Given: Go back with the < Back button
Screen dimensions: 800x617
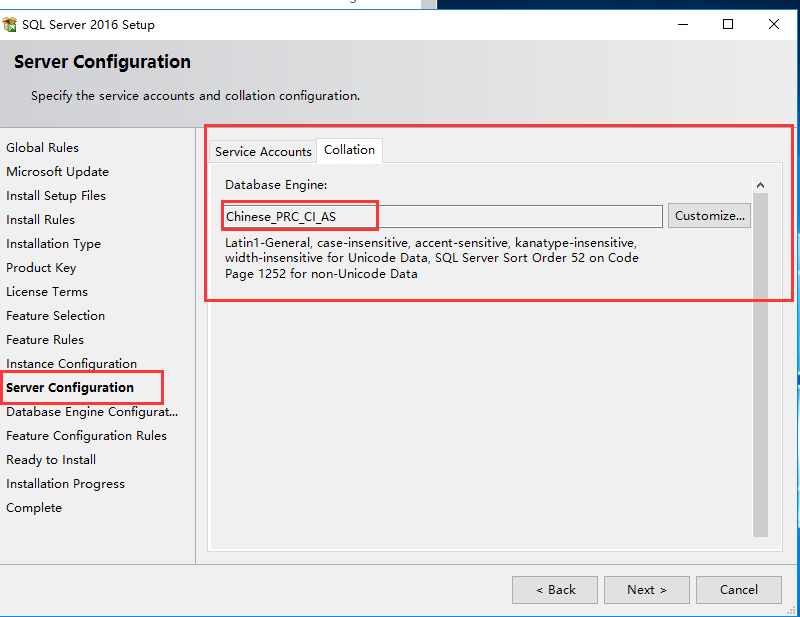Looking at the screenshot, I should point(555,590).
